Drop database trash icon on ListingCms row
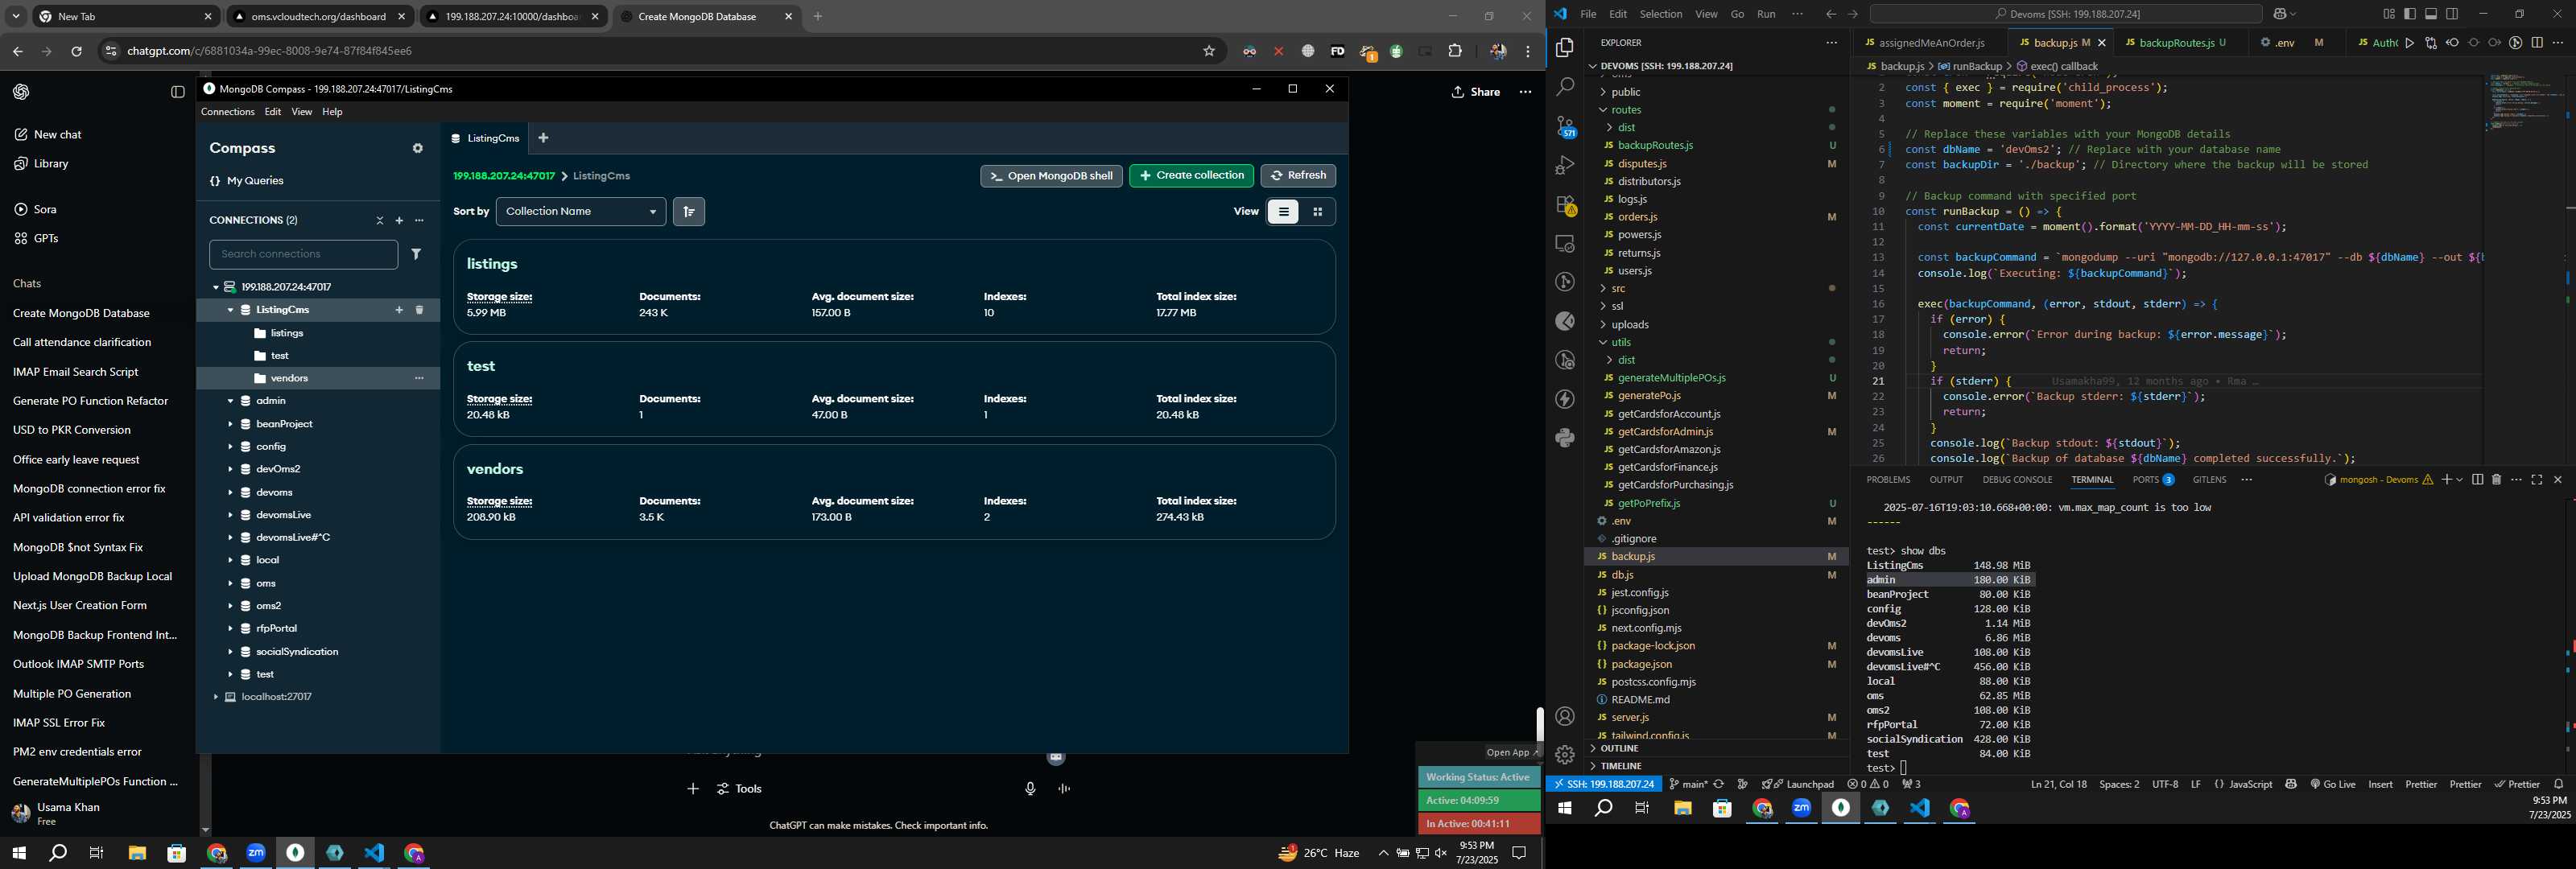This screenshot has height=869, width=2576. point(420,311)
